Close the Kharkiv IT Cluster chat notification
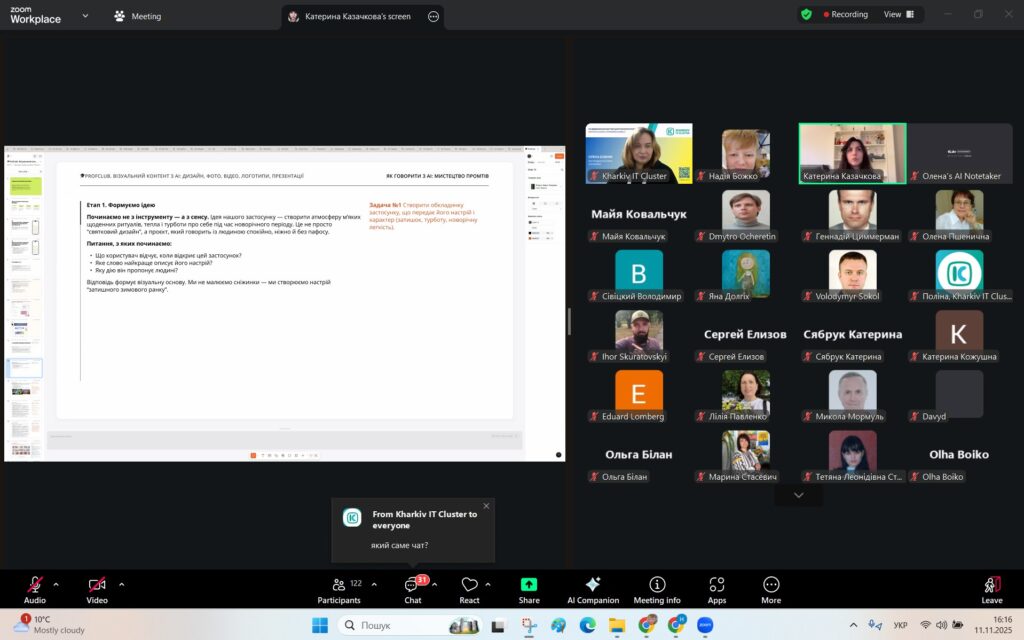This screenshot has width=1024, height=640. tap(486, 506)
